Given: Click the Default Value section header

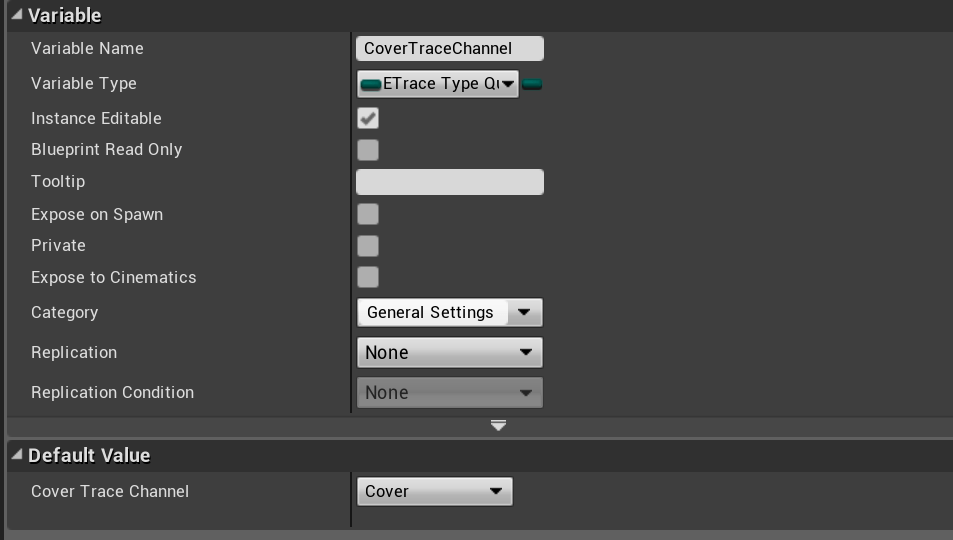Looking at the screenshot, I should tap(89, 455).
